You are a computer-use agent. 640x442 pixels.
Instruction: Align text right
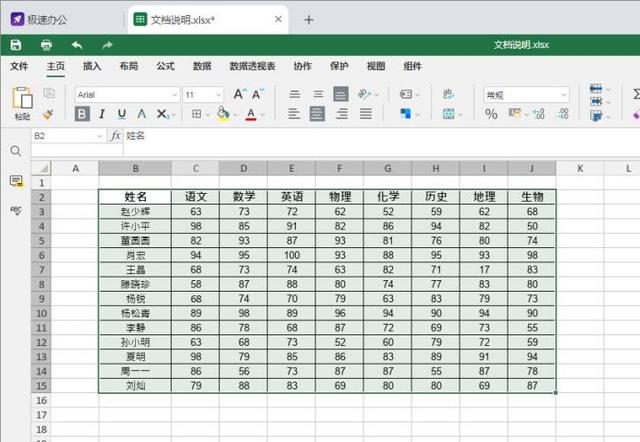point(342,114)
